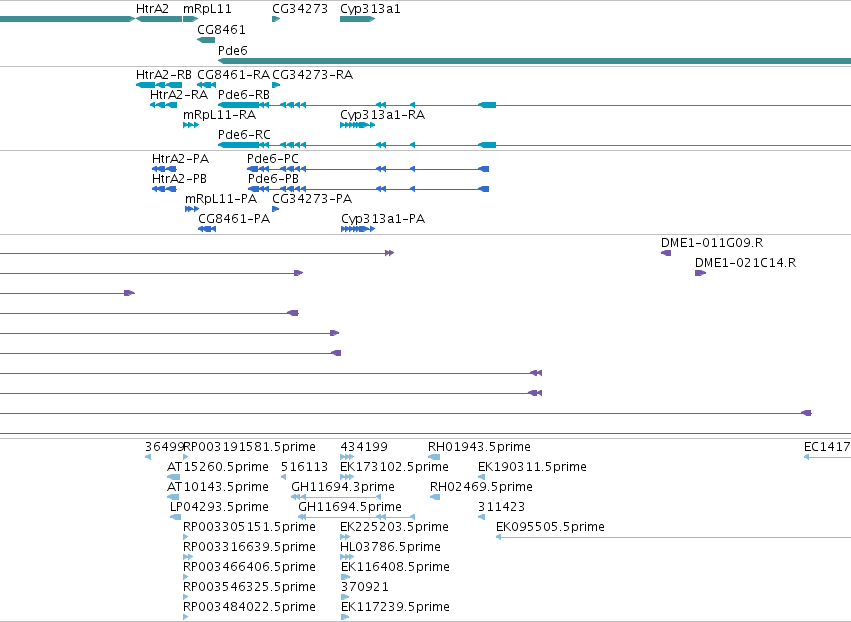Select the RP003316639.5prime label
Screen dimensions: 851x622
click(x=249, y=547)
